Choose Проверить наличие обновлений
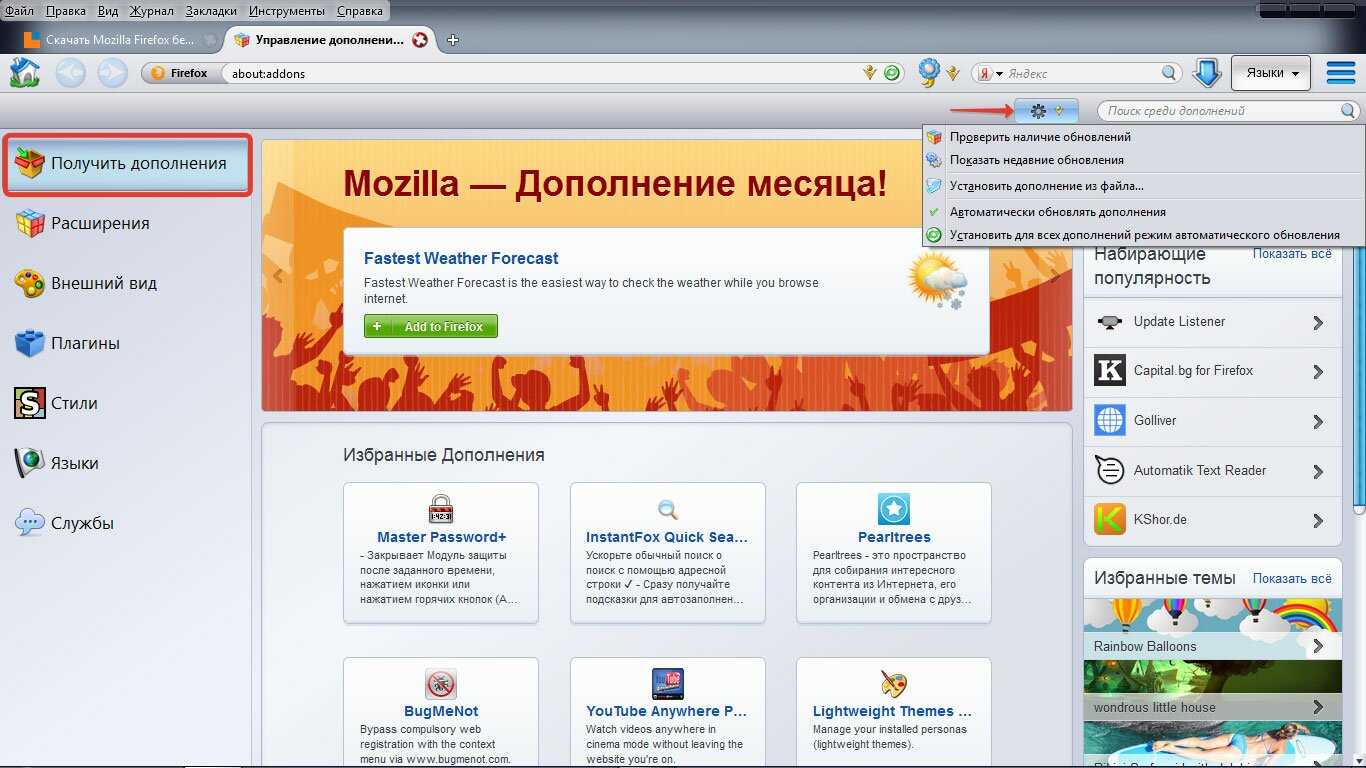Viewport: 1366px width, 768px height. [x=1143, y=137]
